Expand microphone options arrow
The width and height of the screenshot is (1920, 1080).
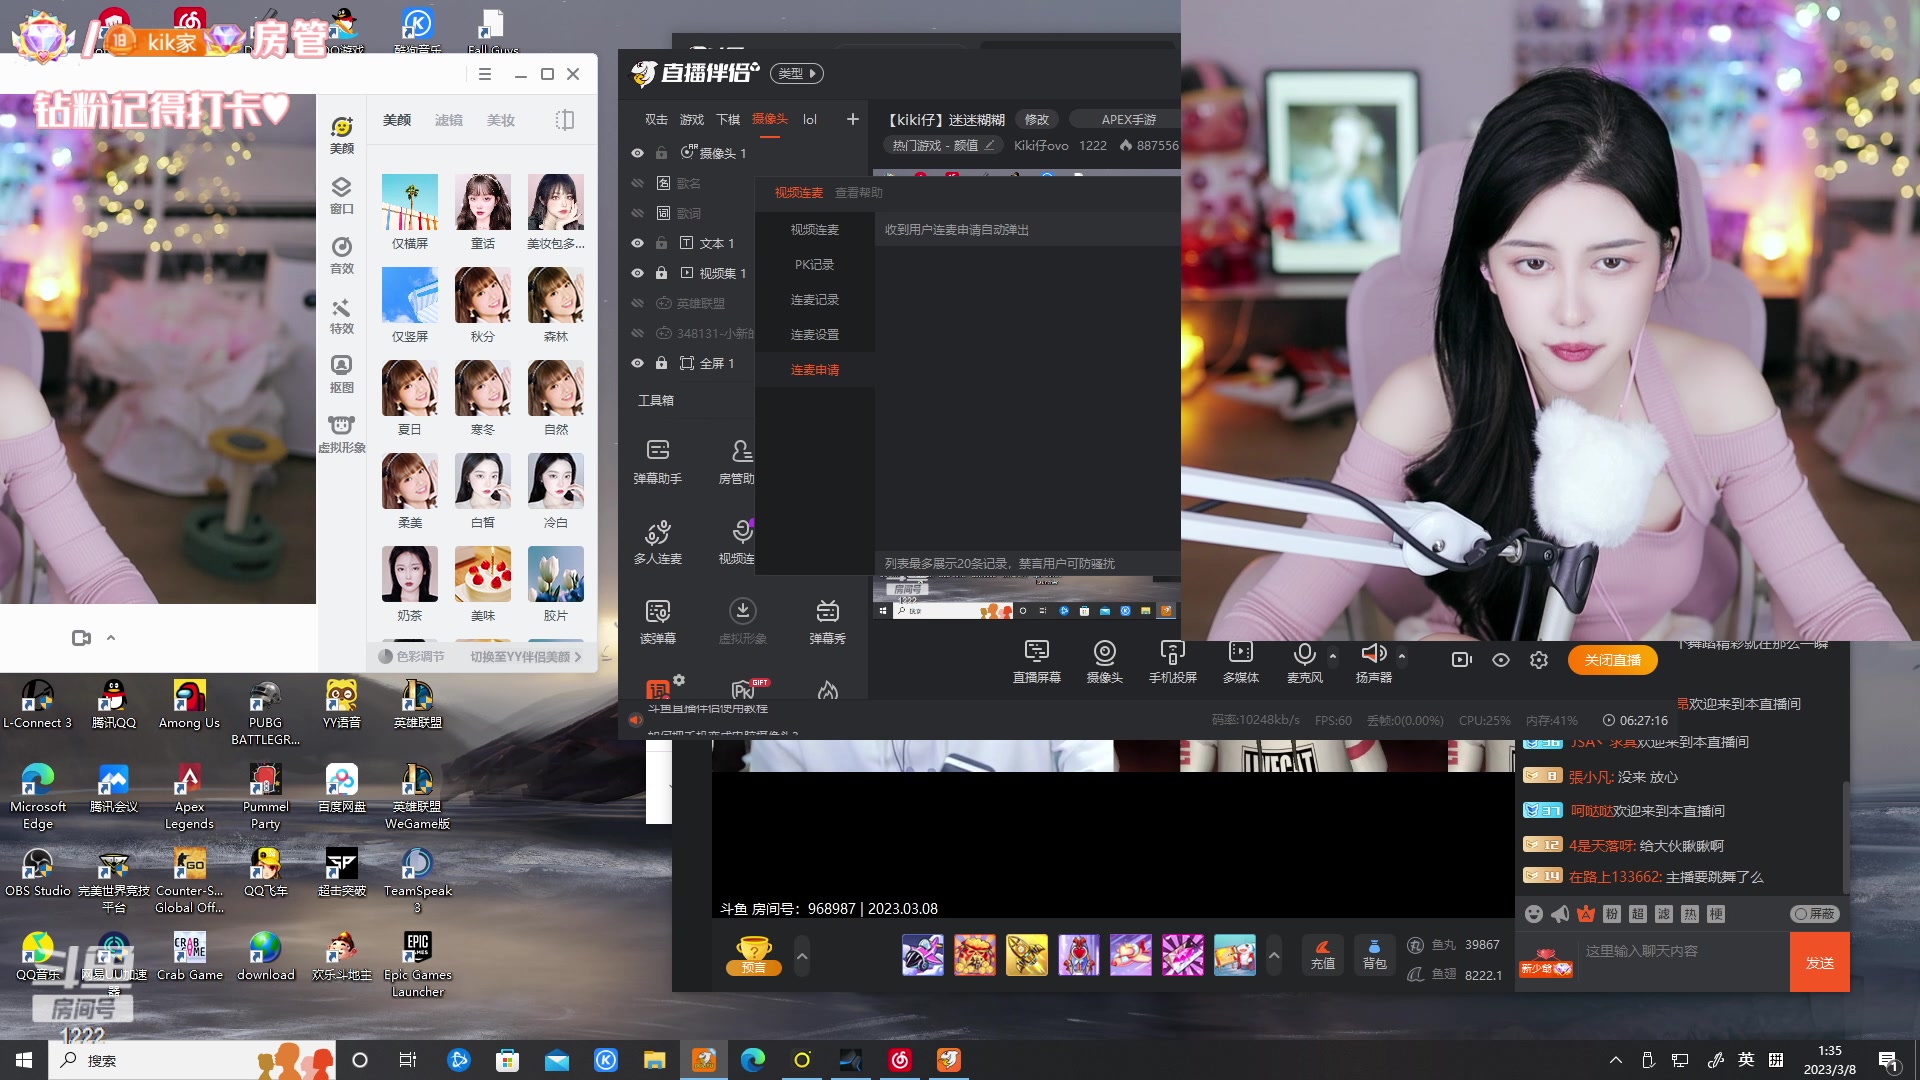coord(1332,656)
